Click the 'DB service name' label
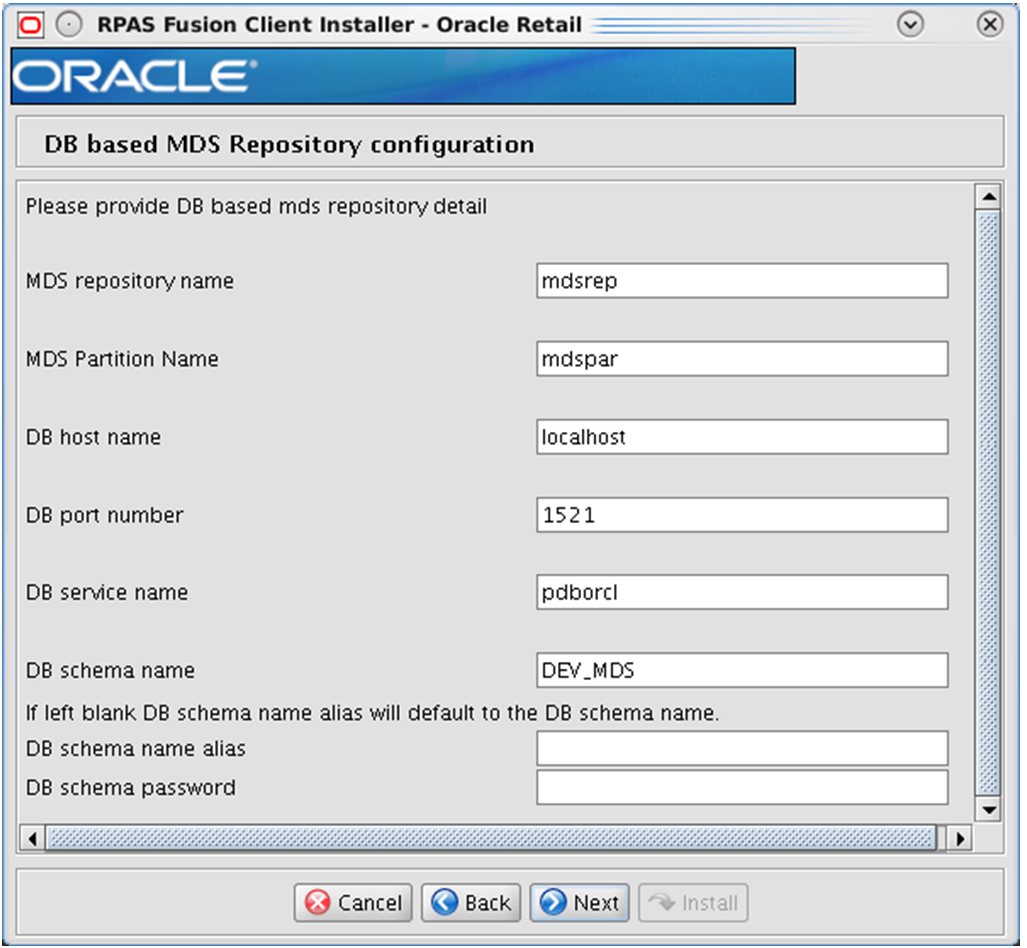Image resolution: width=1027 pixels, height=948 pixels. [107, 592]
